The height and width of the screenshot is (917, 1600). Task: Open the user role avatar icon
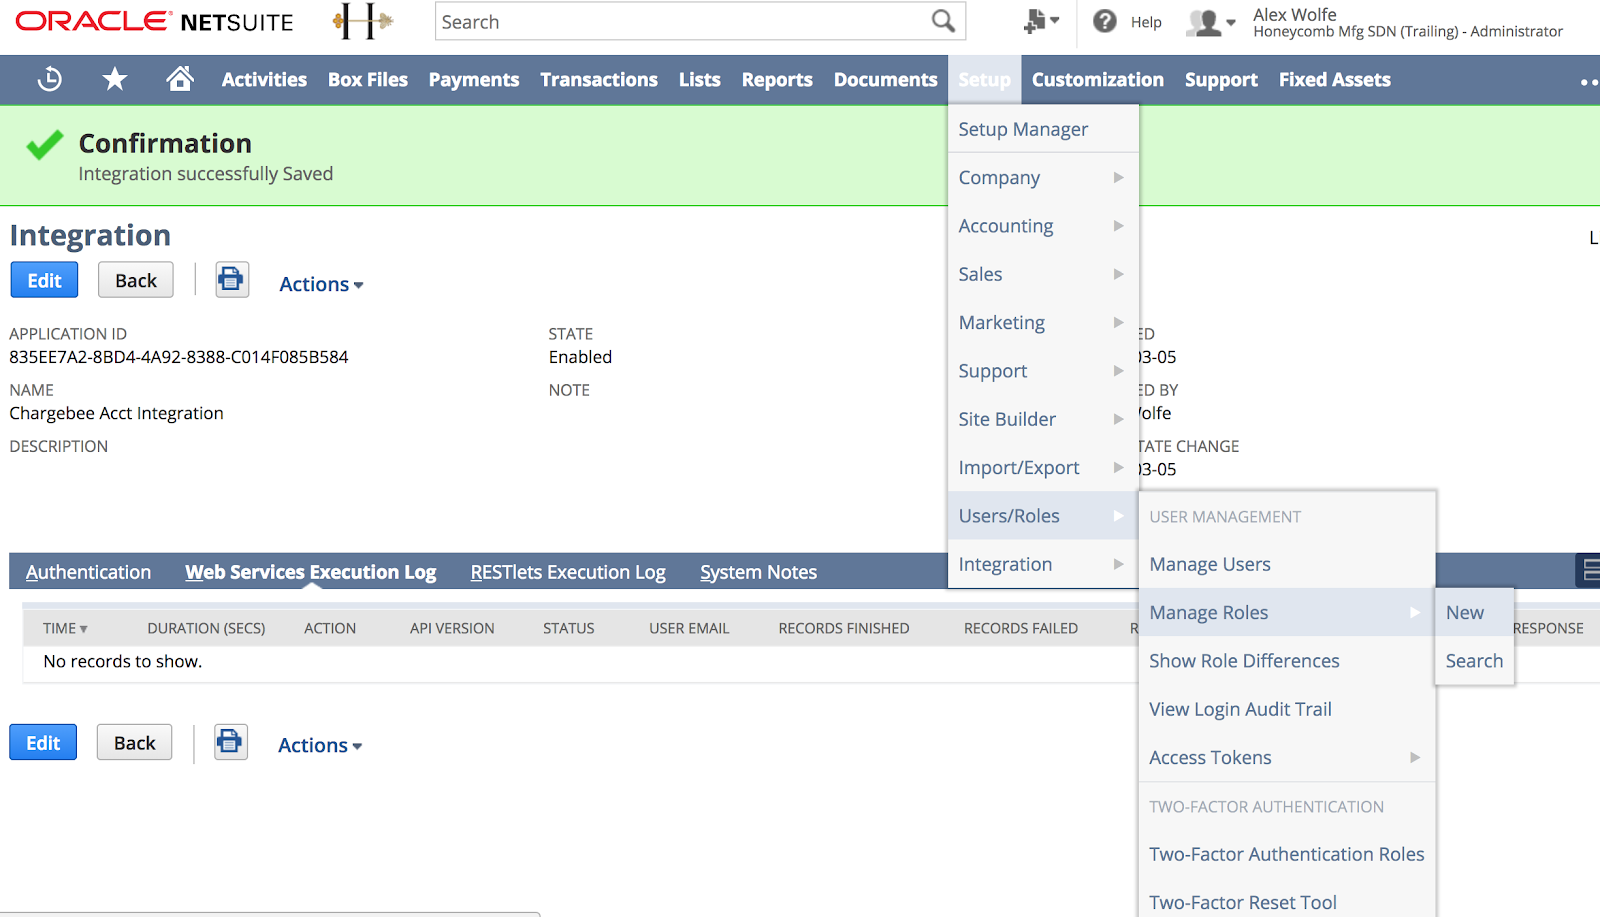(x=1211, y=22)
